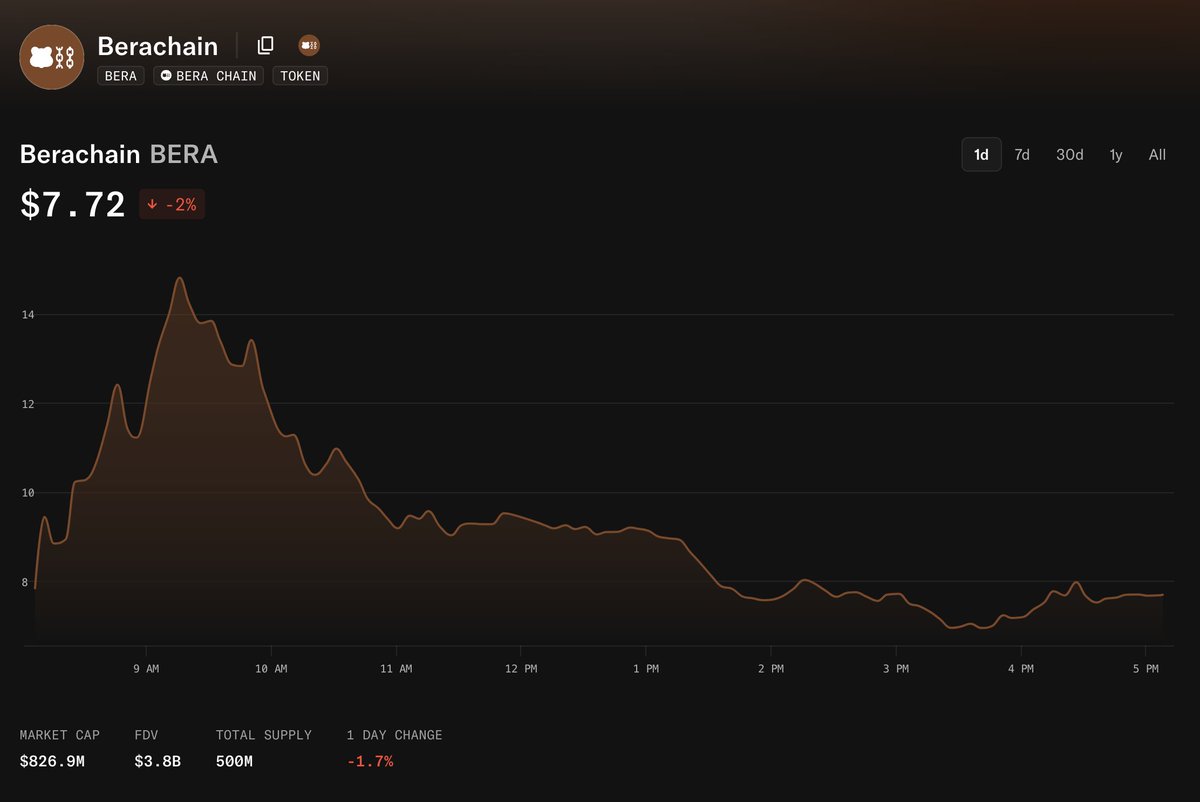Click the $7.72 current price
The image size is (1200, 802).
coord(73,204)
